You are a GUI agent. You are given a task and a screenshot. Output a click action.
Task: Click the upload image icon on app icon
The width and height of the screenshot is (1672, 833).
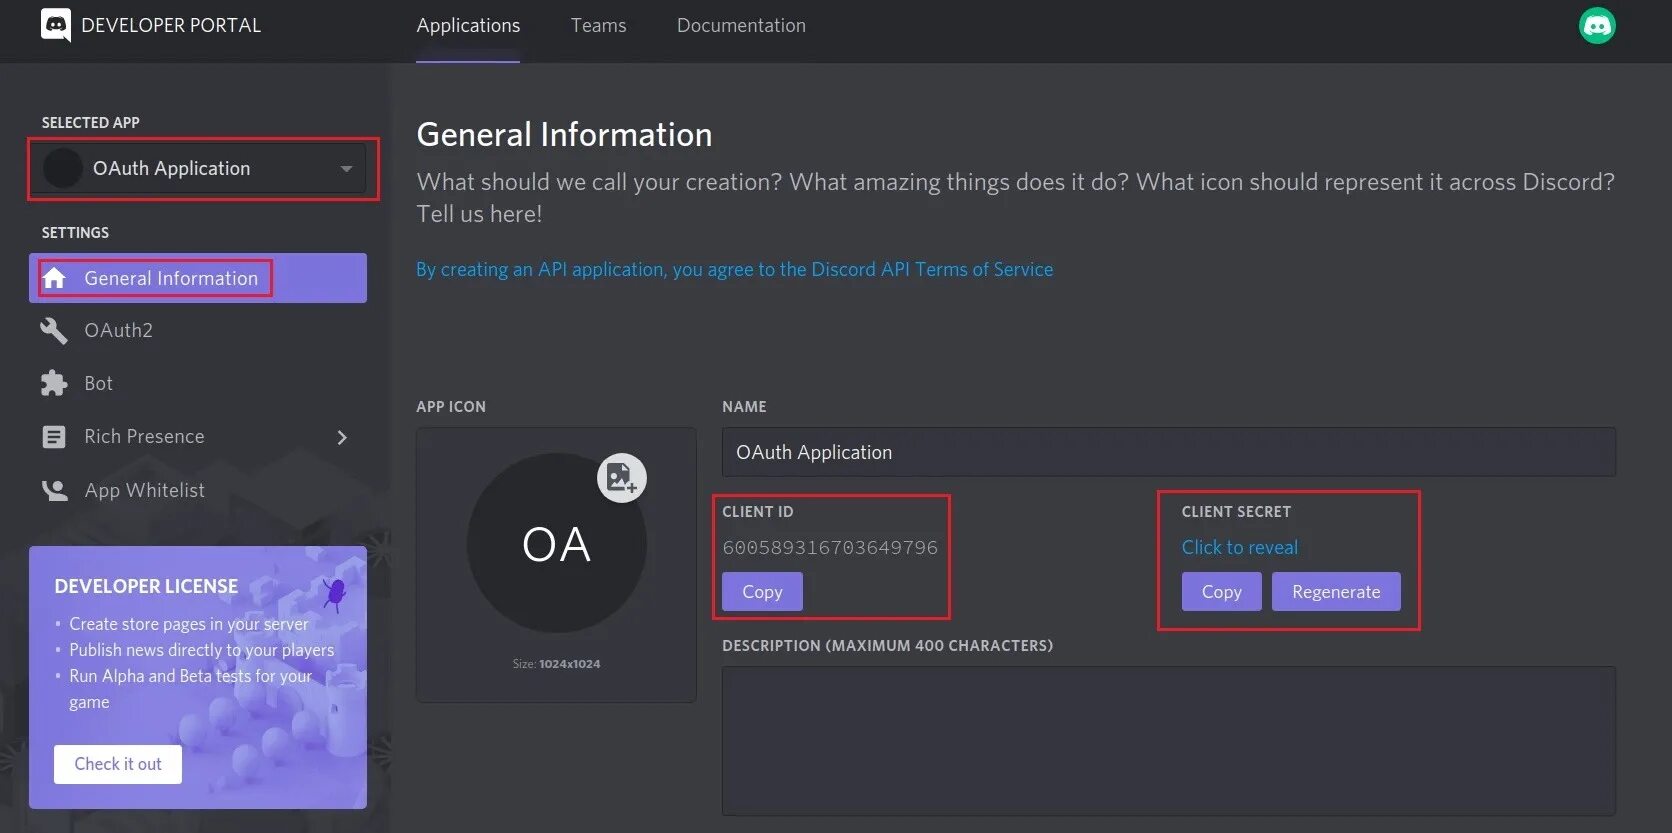(621, 478)
